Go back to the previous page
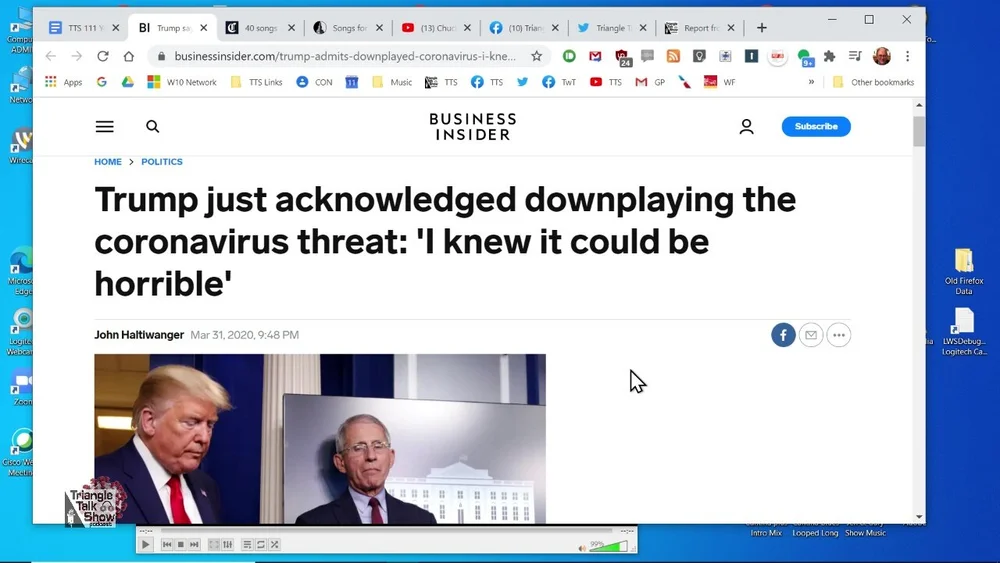 pos(50,56)
